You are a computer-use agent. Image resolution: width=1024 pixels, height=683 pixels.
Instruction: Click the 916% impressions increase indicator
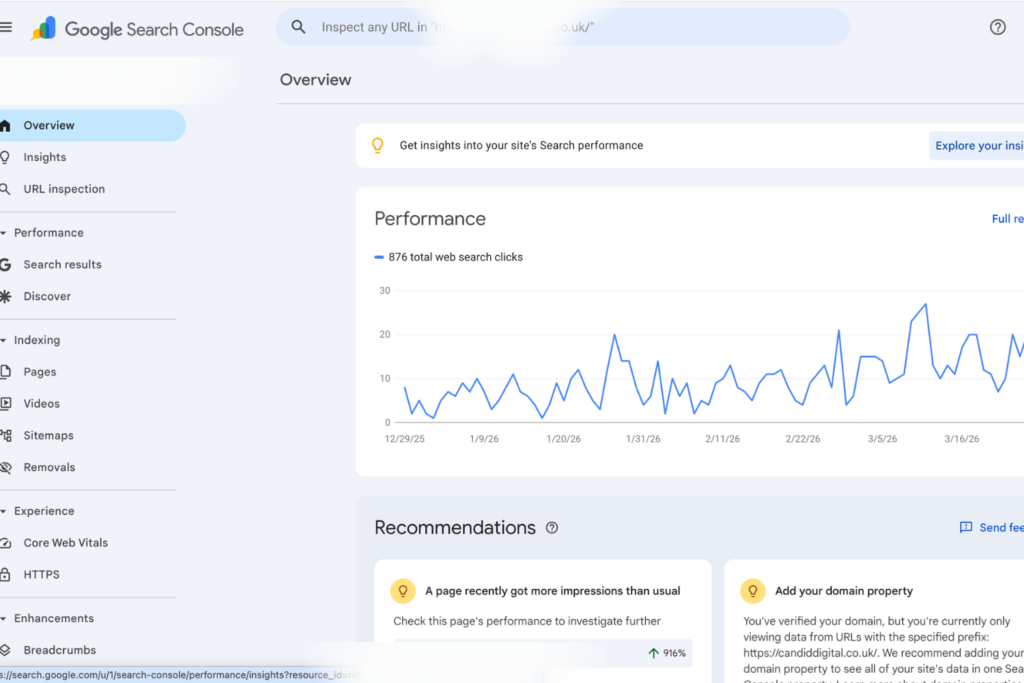click(x=668, y=652)
